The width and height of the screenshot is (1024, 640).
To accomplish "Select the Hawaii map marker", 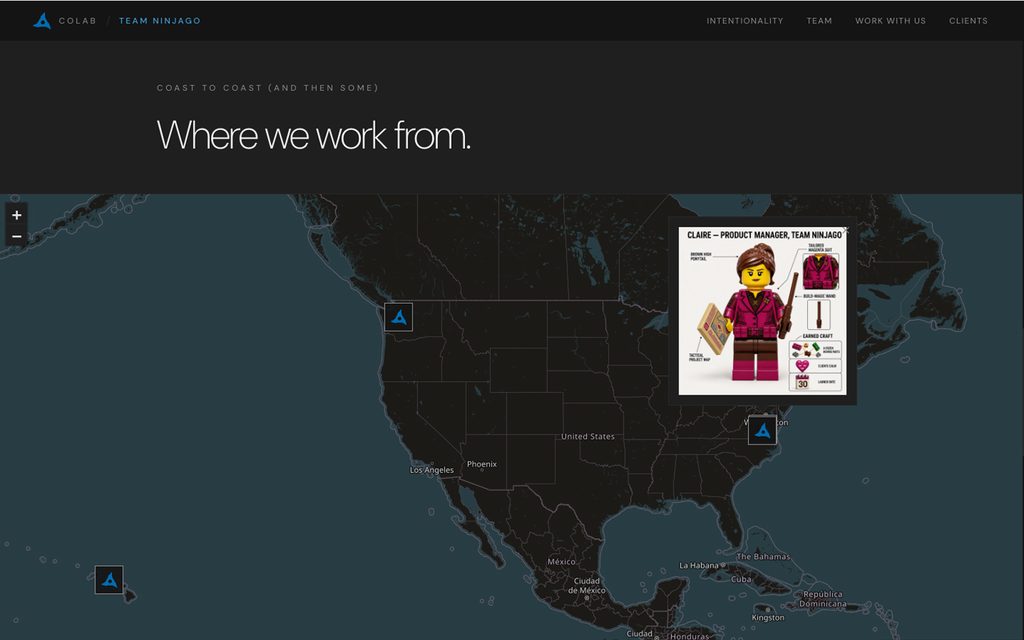I will (x=109, y=580).
